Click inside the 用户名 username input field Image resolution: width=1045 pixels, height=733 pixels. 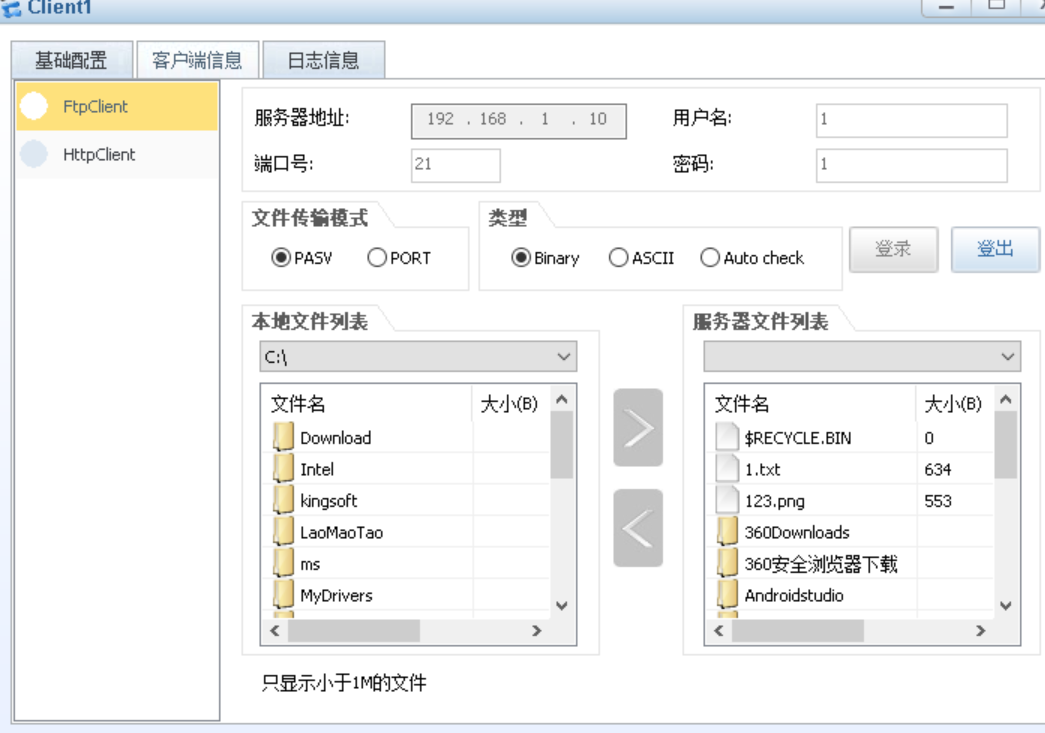(x=910, y=120)
